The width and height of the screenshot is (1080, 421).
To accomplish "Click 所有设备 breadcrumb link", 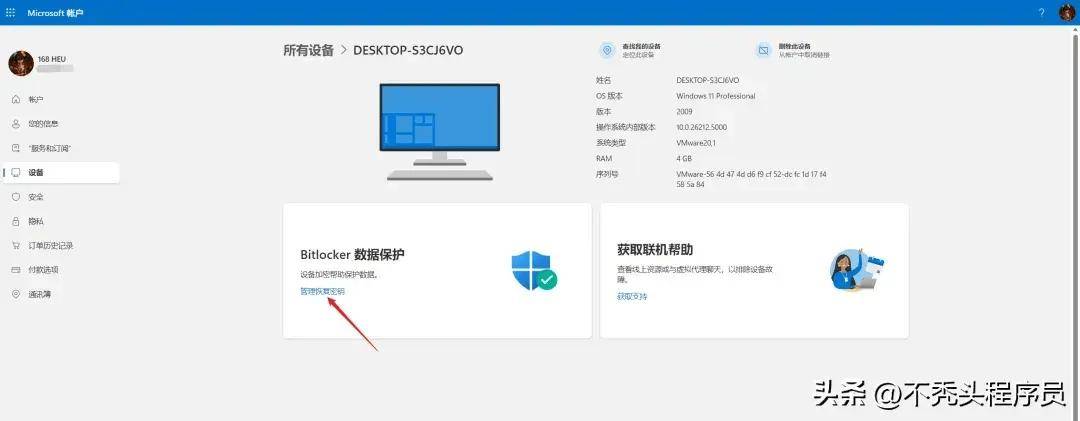I will [x=308, y=50].
